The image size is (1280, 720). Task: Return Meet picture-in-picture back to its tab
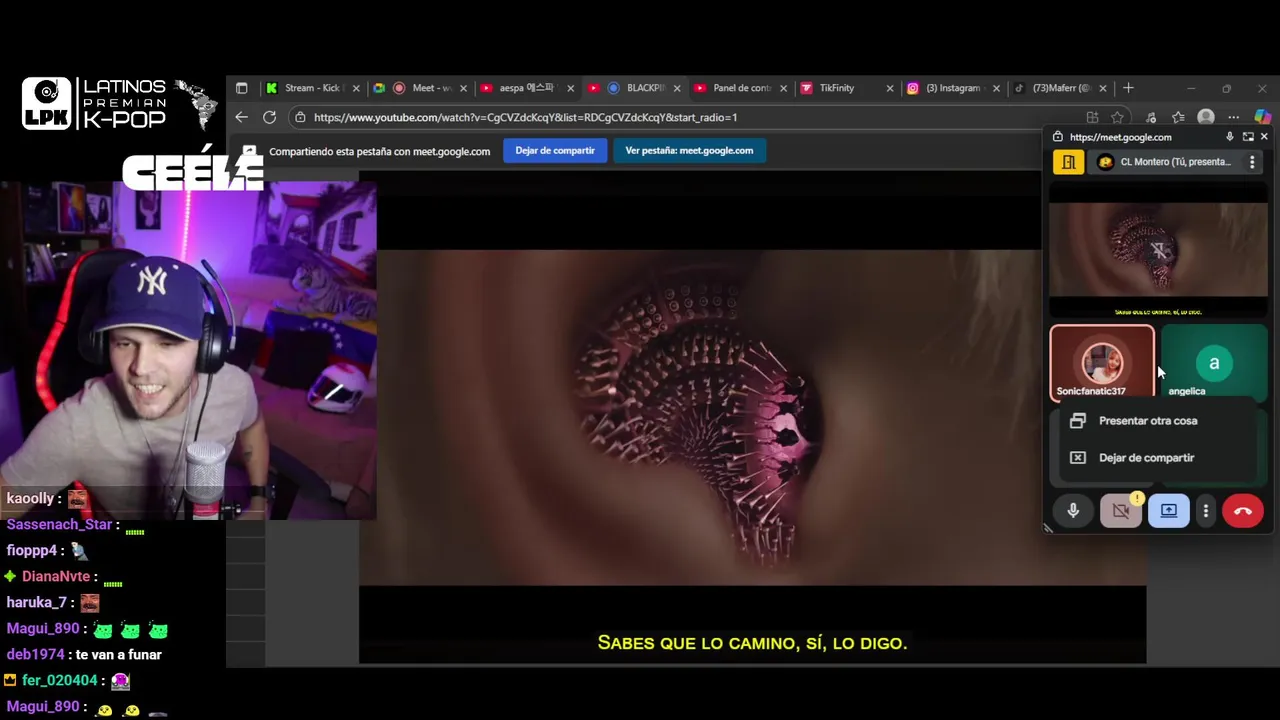(1248, 137)
